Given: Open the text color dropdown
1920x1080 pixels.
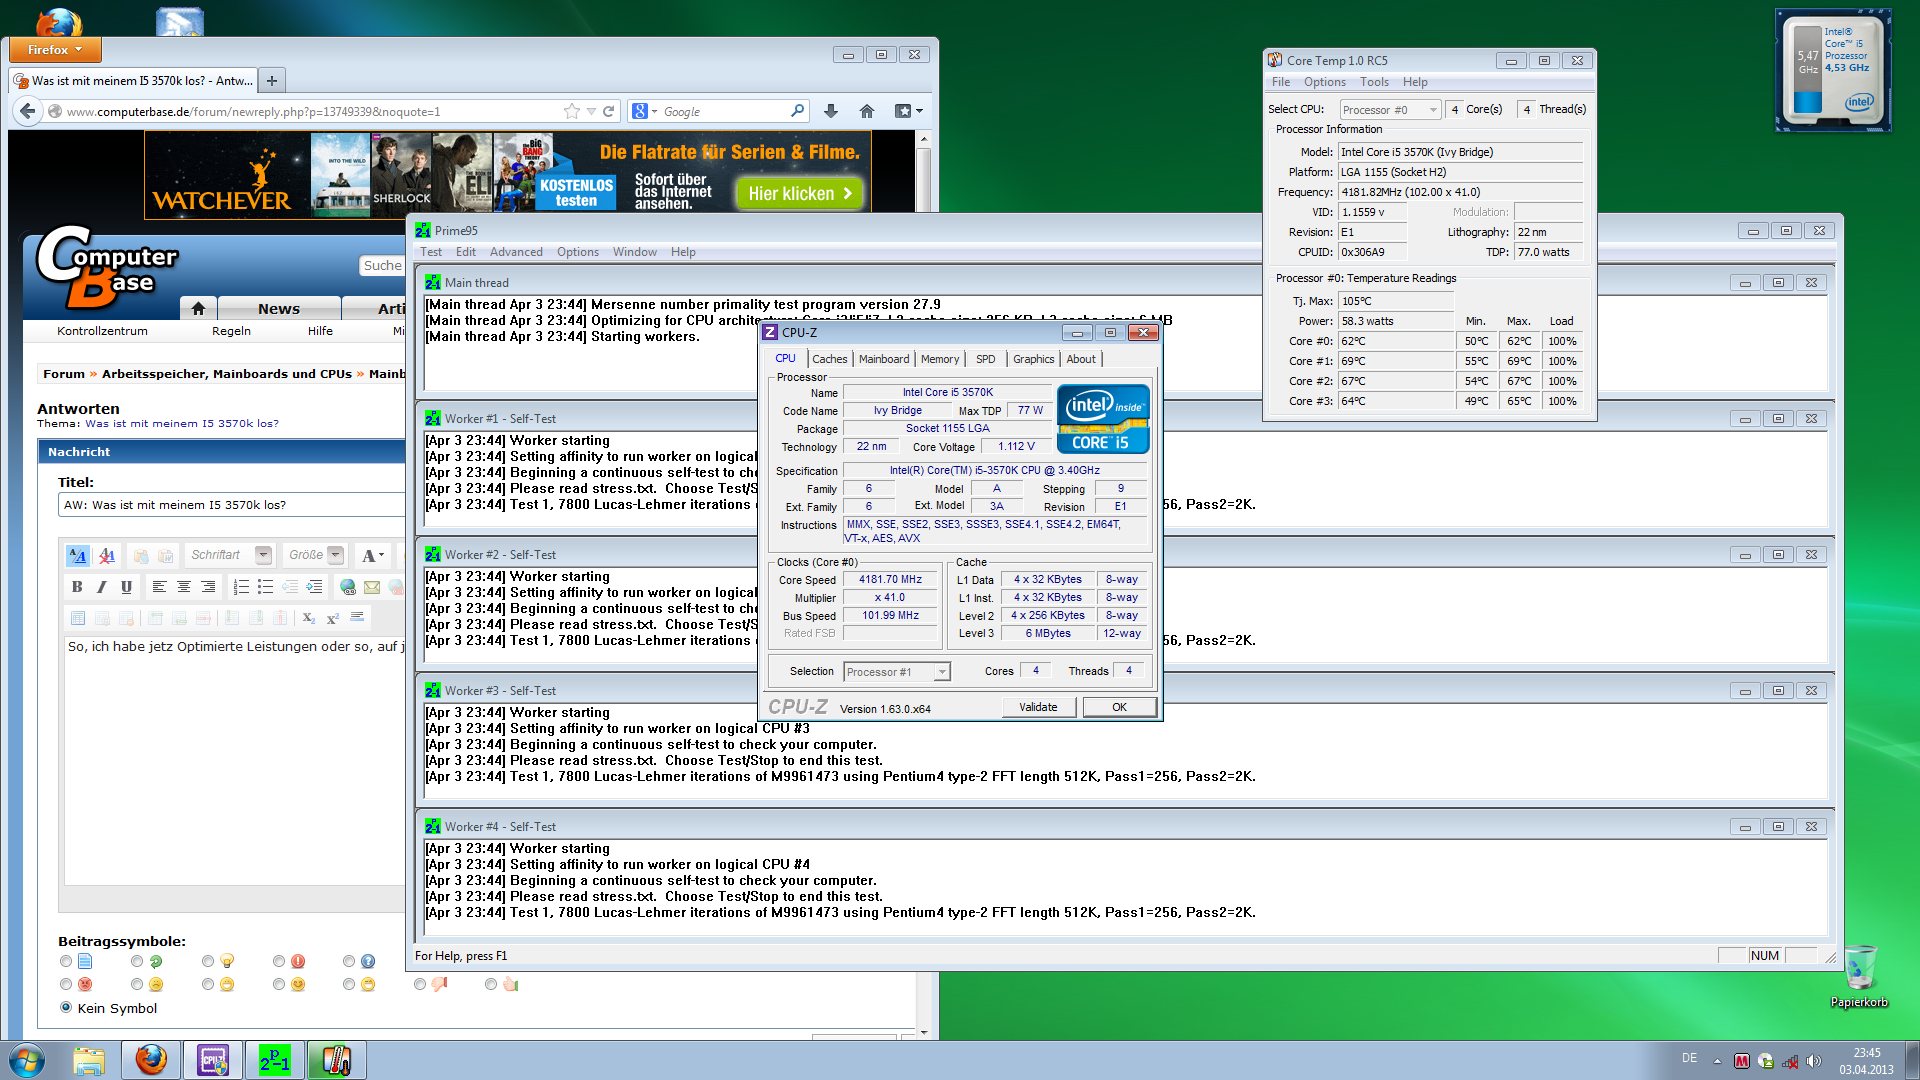Looking at the screenshot, I should point(373,555).
